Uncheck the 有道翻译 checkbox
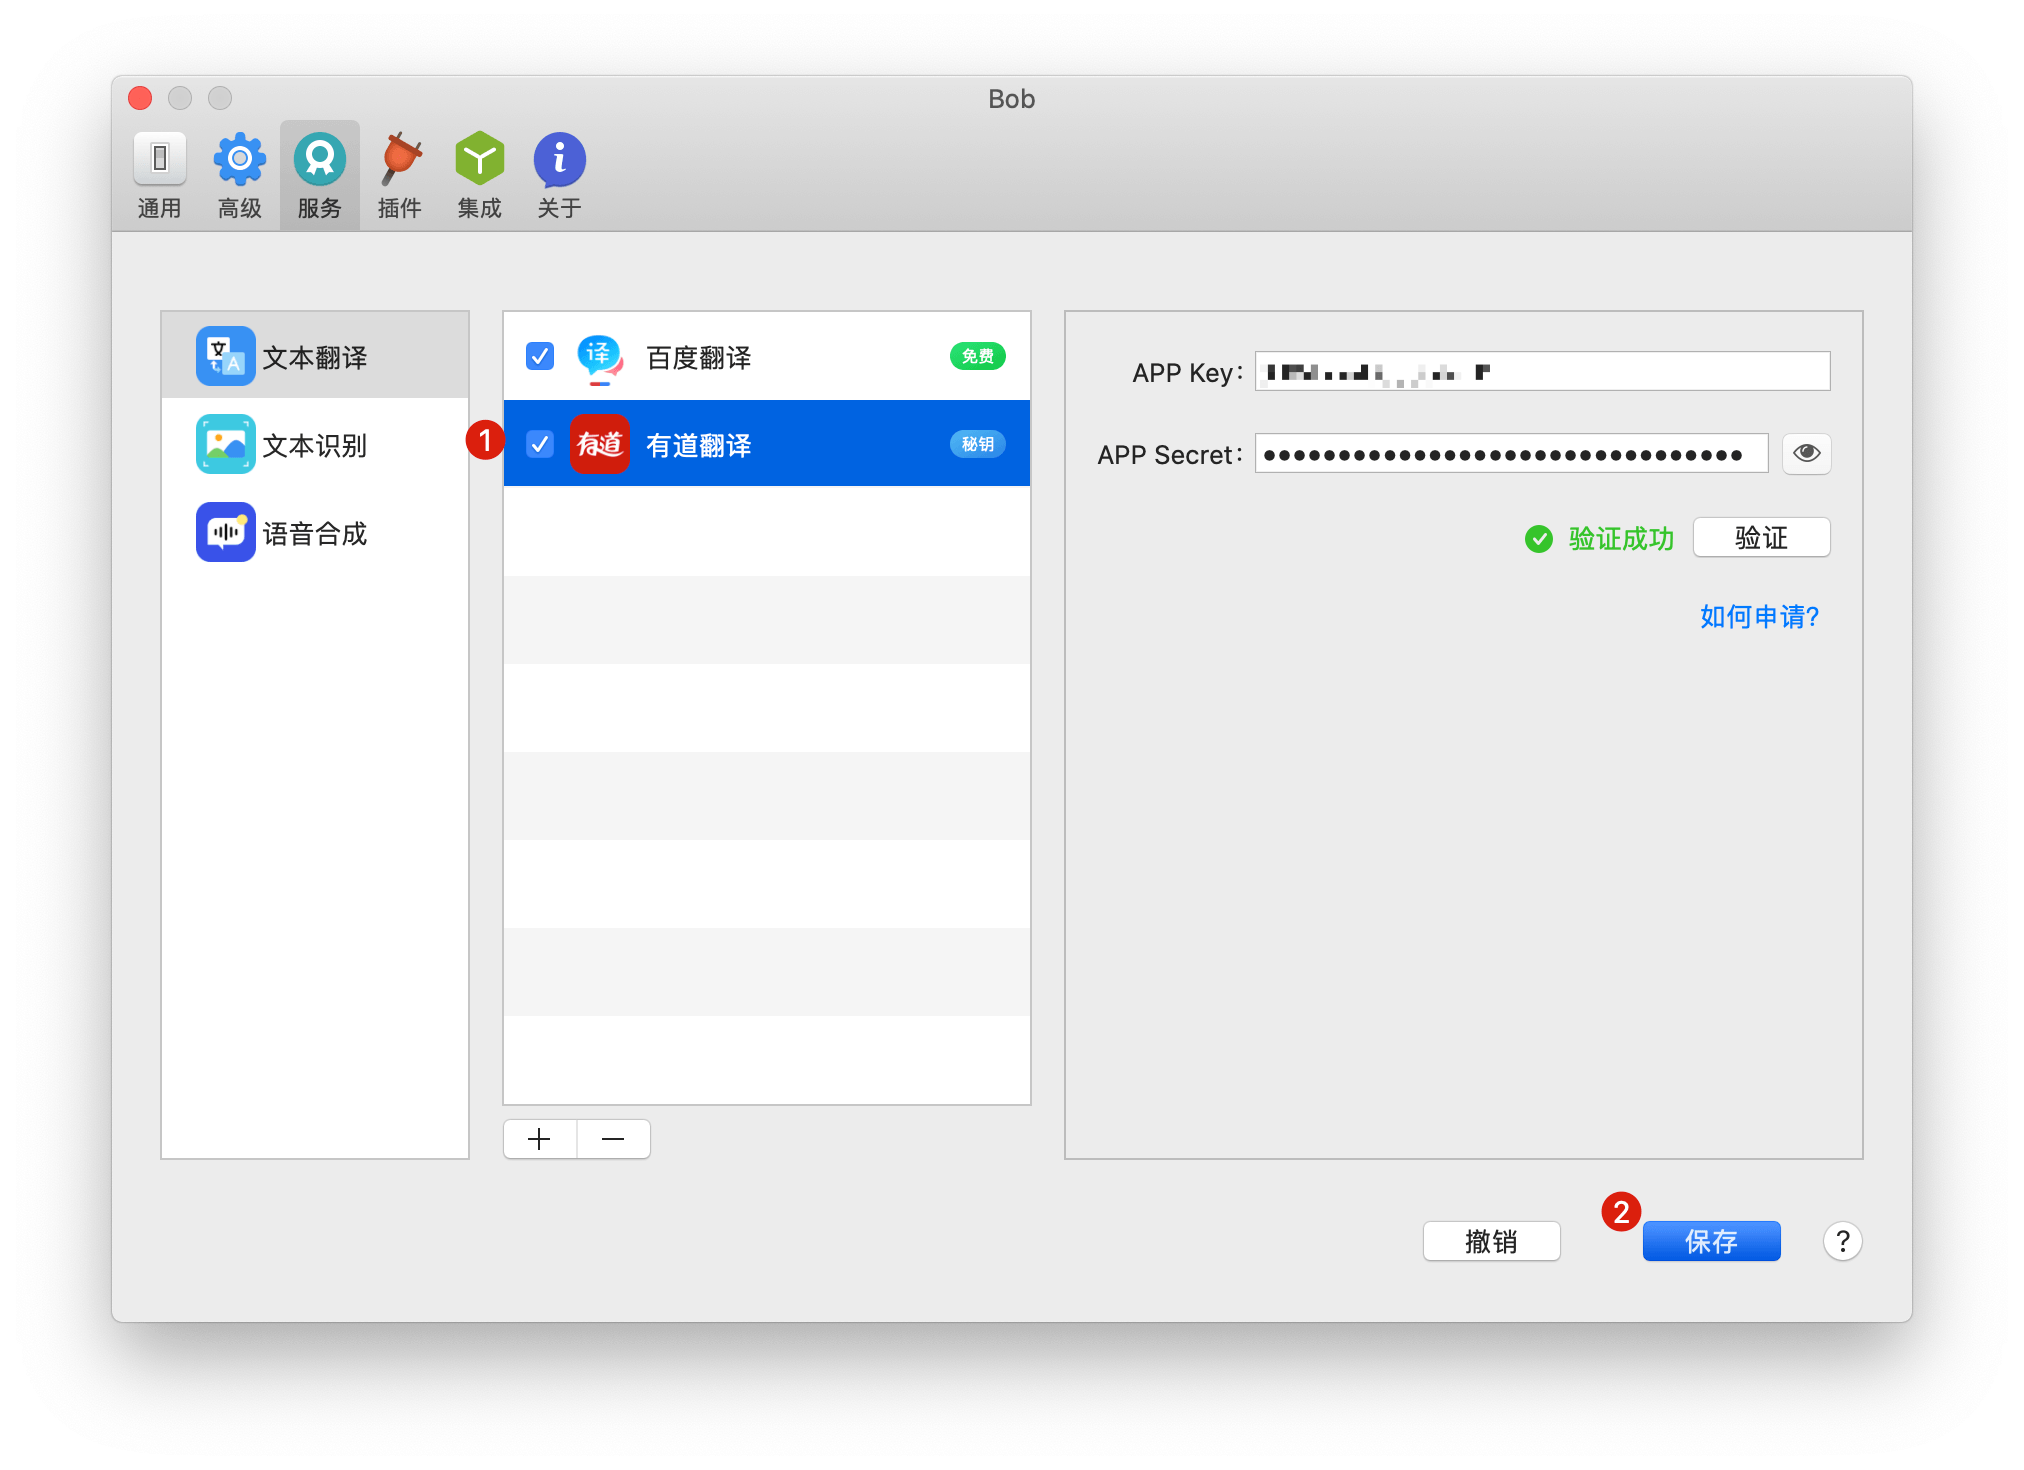Viewport: 2024px width, 1470px height. pyautogui.click(x=540, y=444)
